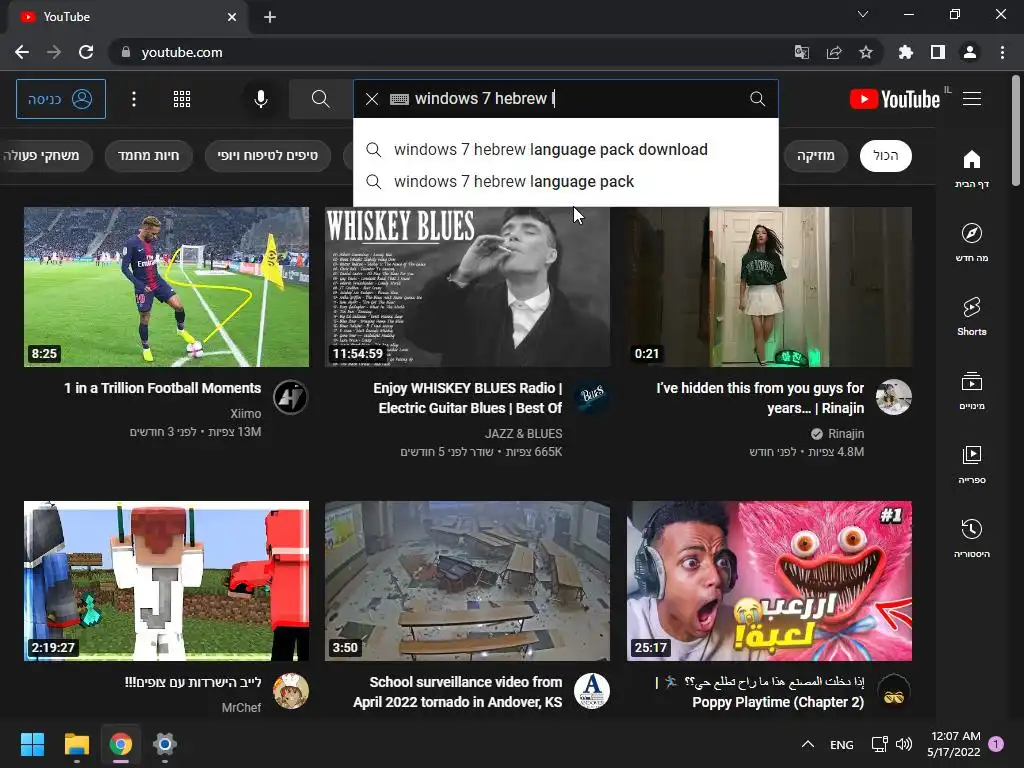The image size is (1024, 768).
Task: Open the tab search dropdown arrow
Action: 863,14
